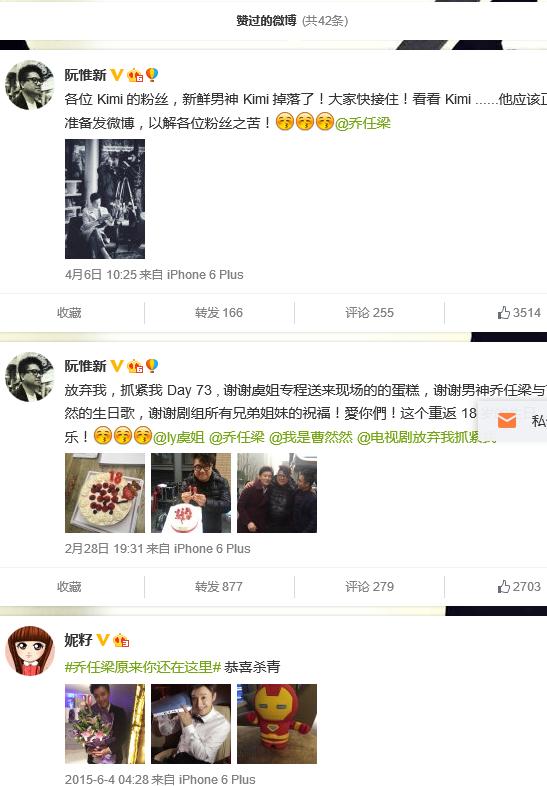Screen dimensions: 547x786
Task: Open comments 评论 279 on the second post
Action: tap(370, 586)
